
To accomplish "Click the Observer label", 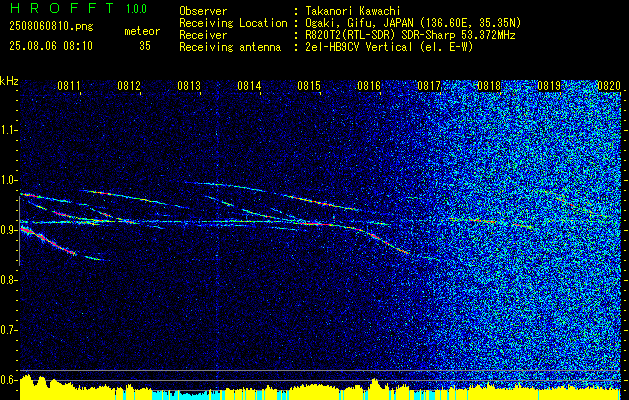I will coord(203,11).
